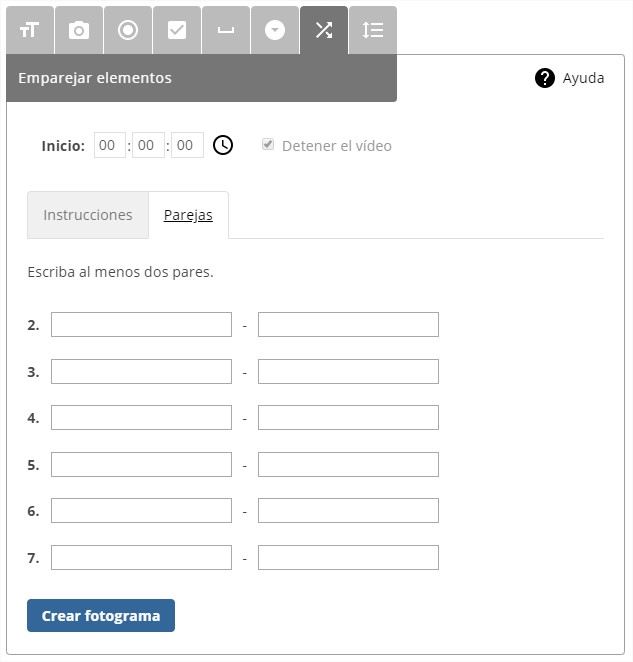The height and width of the screenshot is (662, 633).
Task: Select the sort-elements ordering icon
Action: (x=372, y=30)
